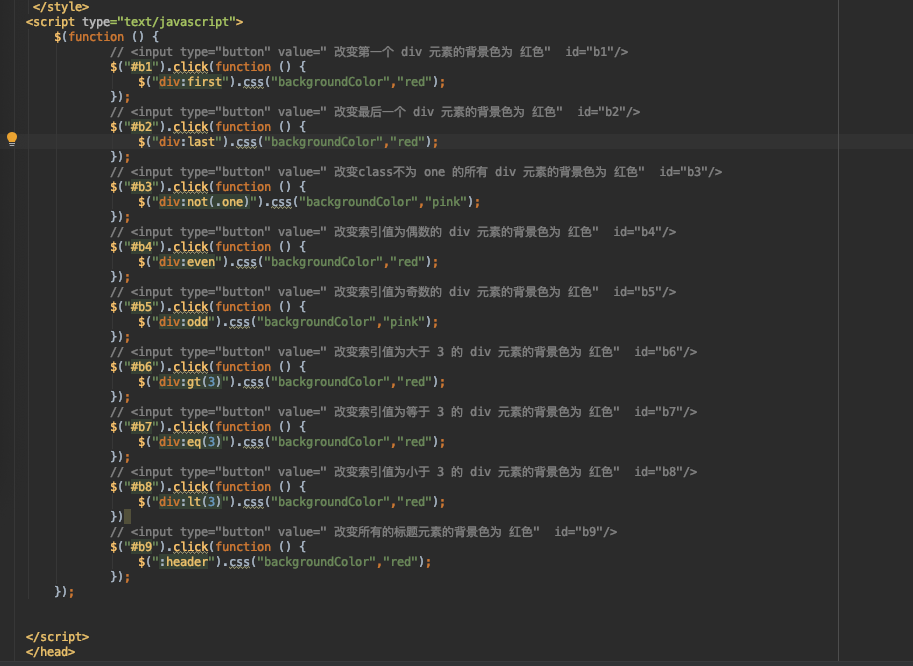
Task: Click the "#b6" selector string
Action: pyautogui.click(x=141, y=367)
